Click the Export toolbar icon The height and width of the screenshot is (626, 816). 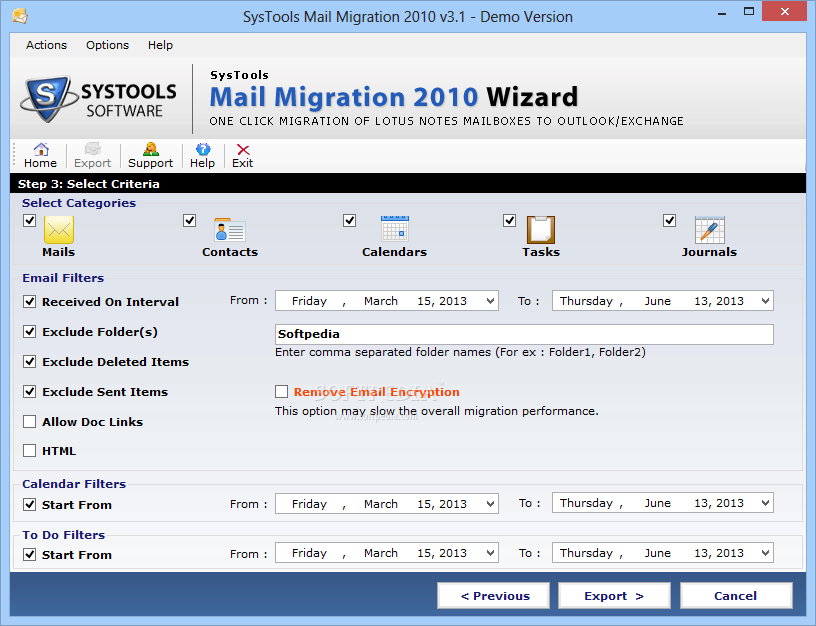[x=92, y=155]
